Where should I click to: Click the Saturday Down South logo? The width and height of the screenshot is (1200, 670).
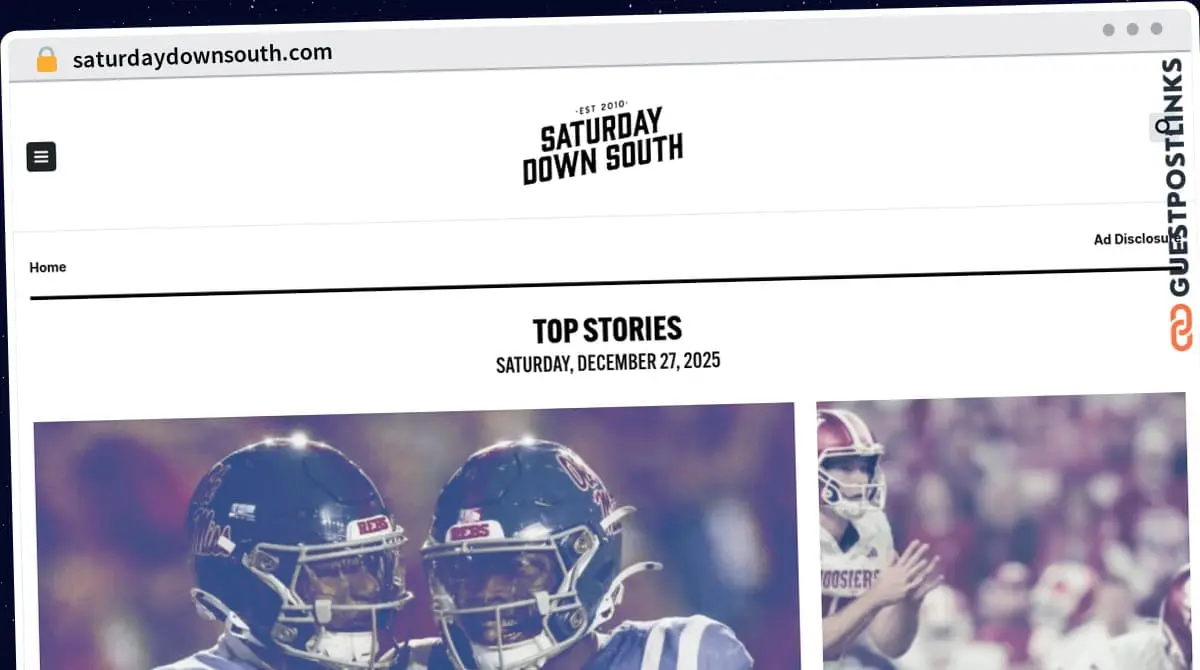(x=602, y=145)
